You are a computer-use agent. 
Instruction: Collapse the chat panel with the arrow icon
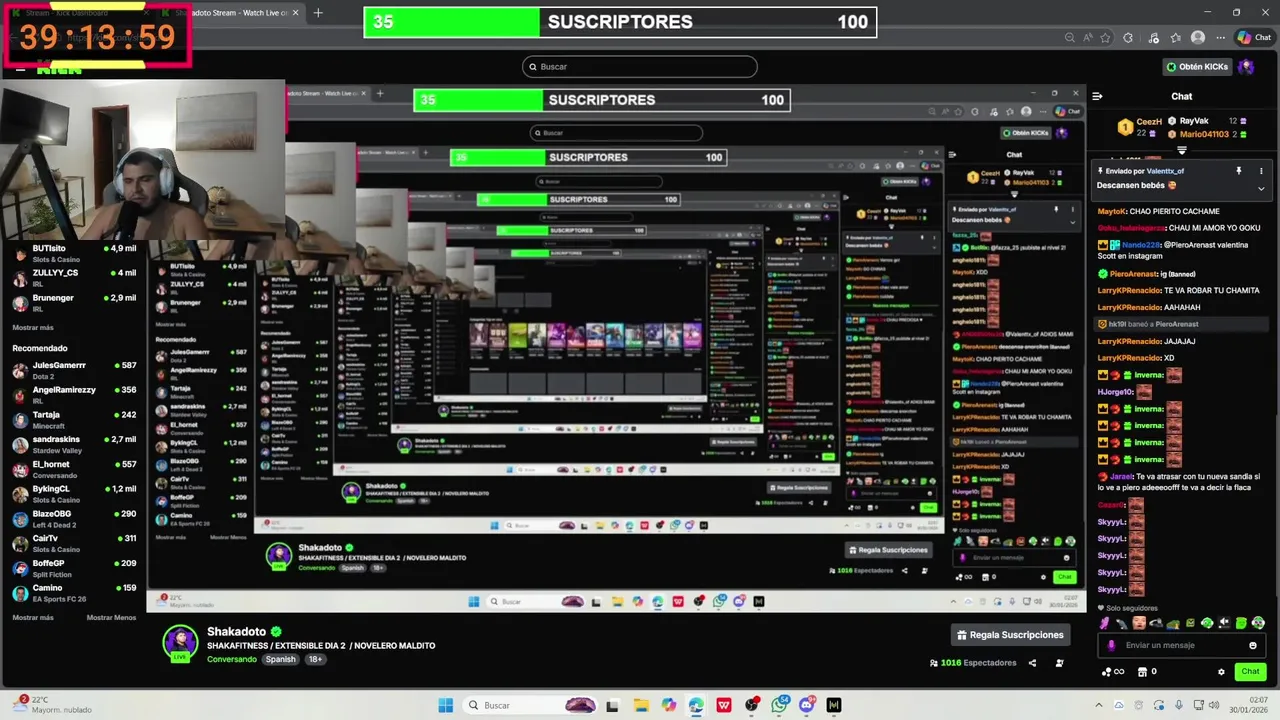click(1097, 96)
